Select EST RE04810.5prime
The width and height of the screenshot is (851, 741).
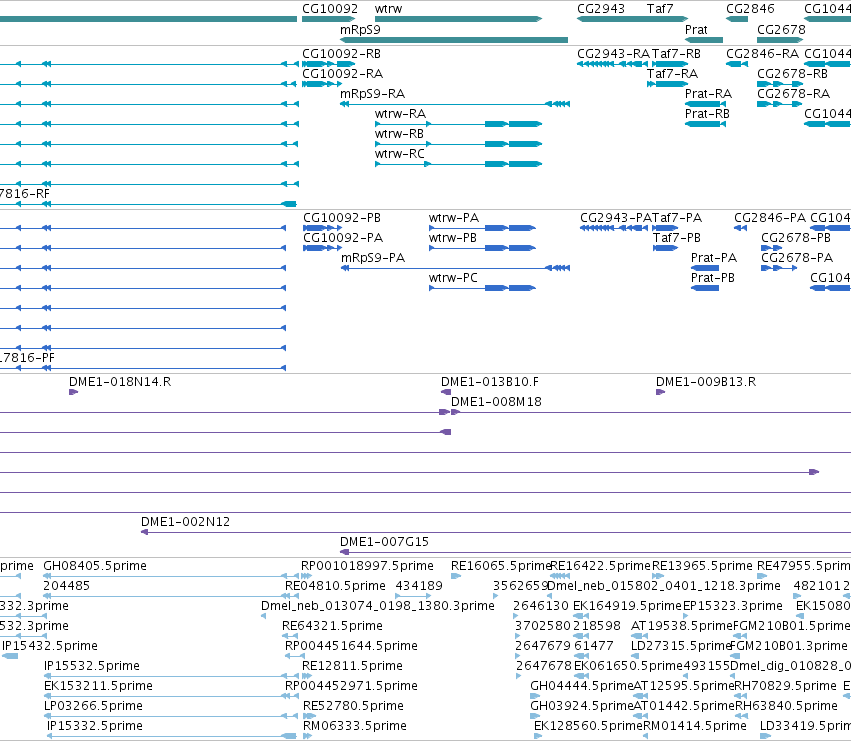(x=335, y=586)
